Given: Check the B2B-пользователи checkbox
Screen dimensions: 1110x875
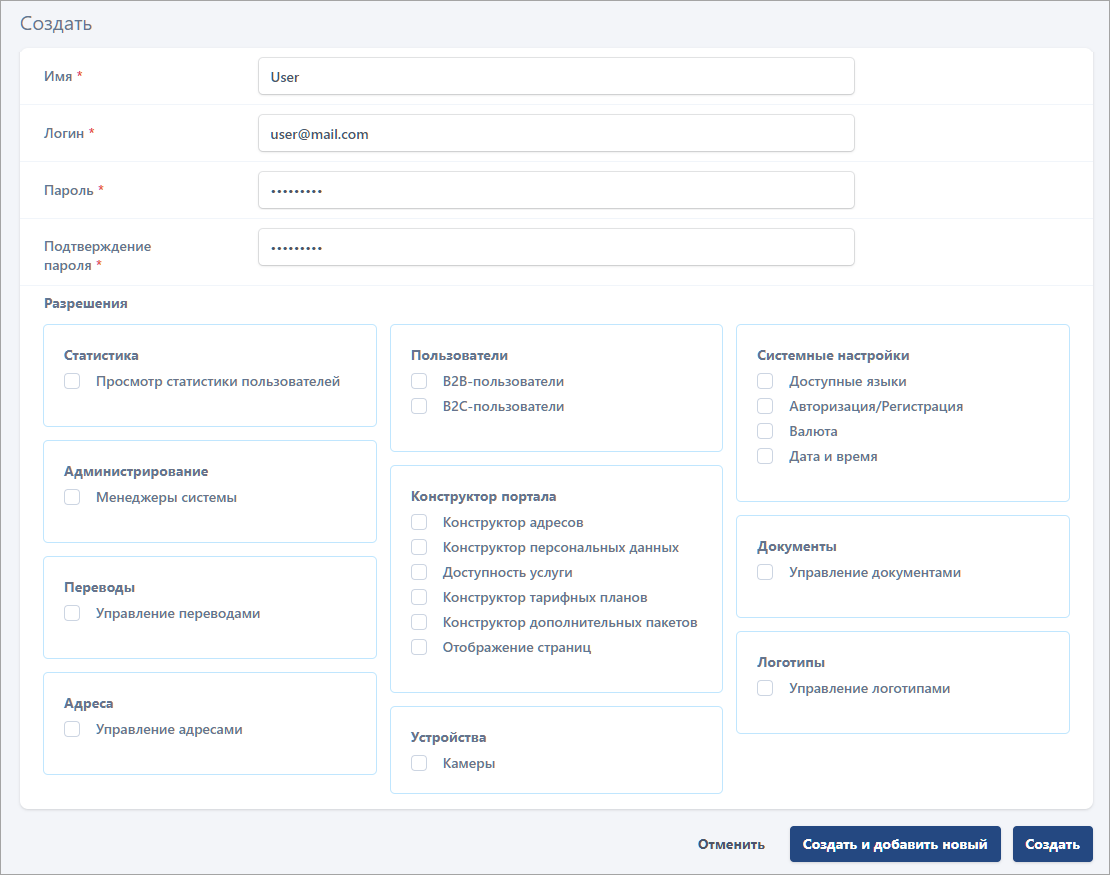Looking at the screenshot, I should click(x=419, y=381).
